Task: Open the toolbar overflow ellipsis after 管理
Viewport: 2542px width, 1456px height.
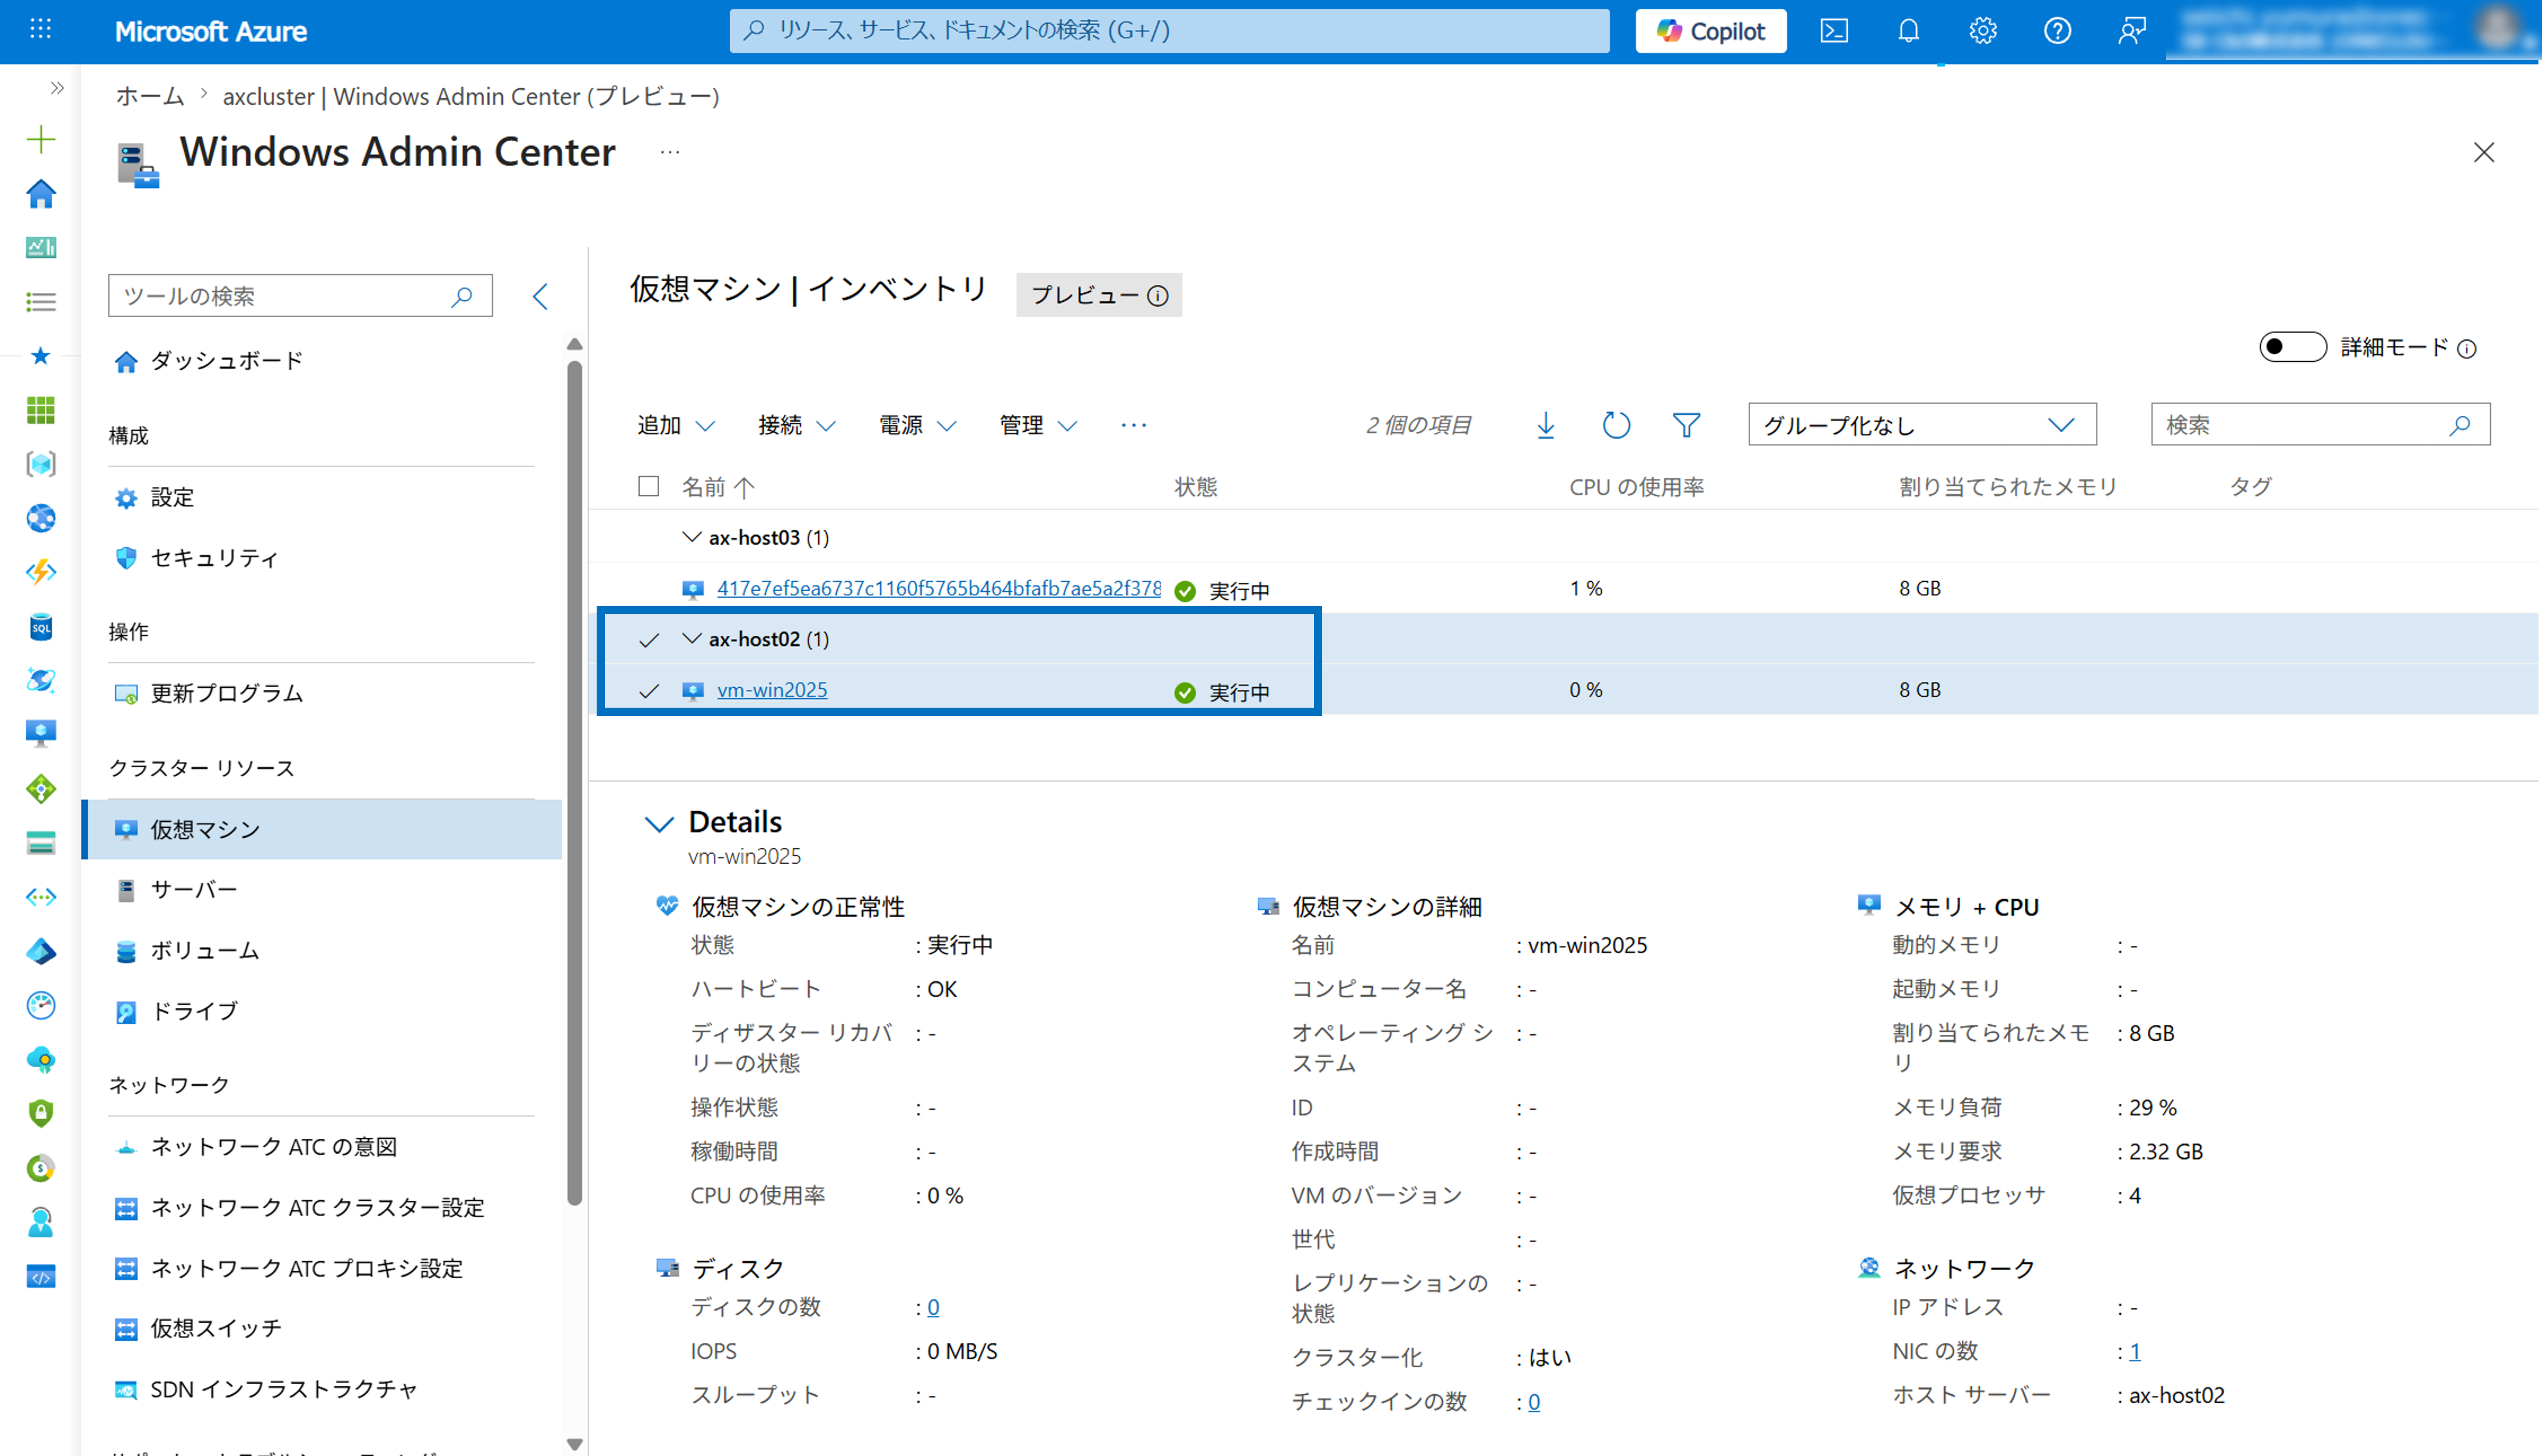Action: 1134,425
